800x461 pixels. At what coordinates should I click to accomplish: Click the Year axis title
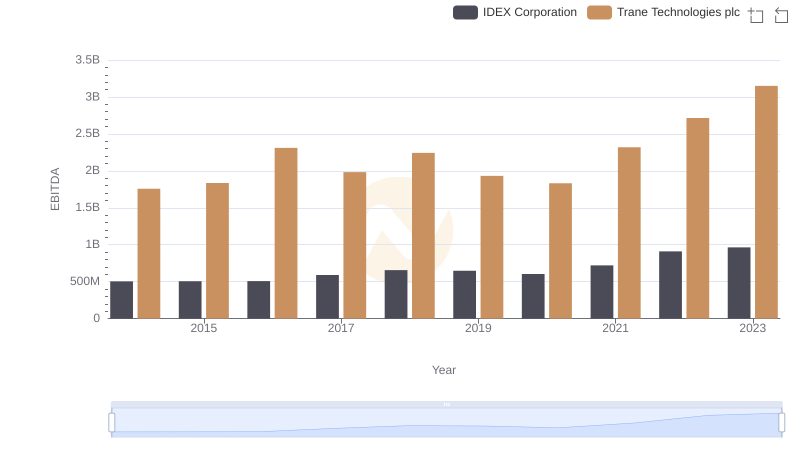click(x=444, y=370)
